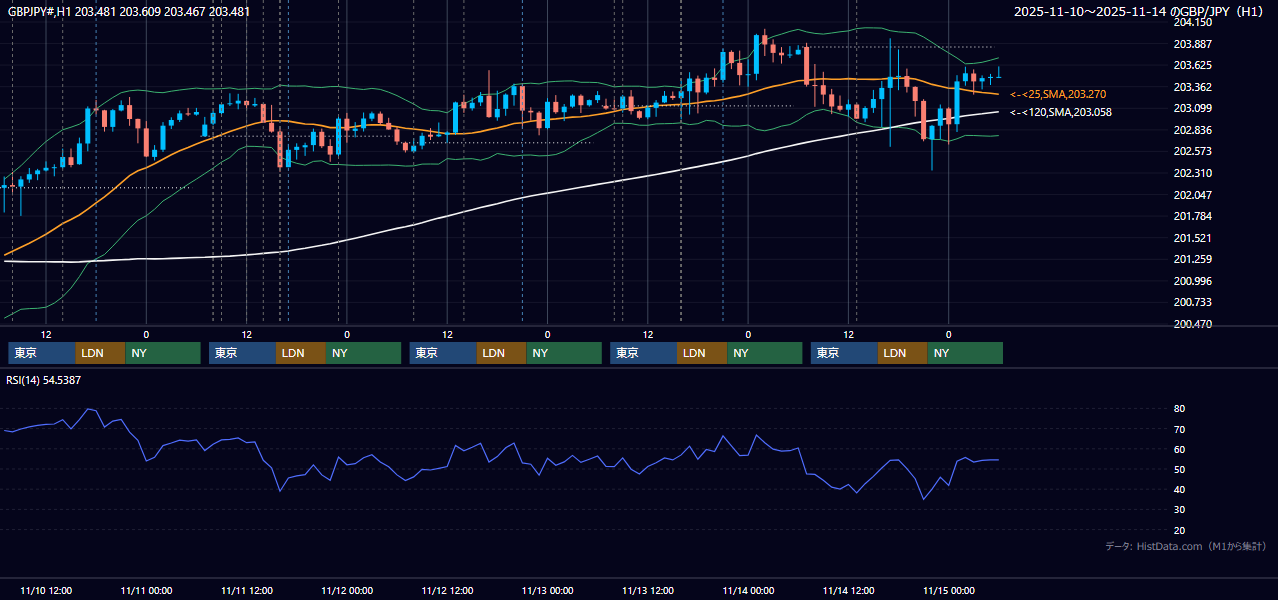Click the RSI 20 level label
The image size is (1278, 600).
tap(1179, 530)
